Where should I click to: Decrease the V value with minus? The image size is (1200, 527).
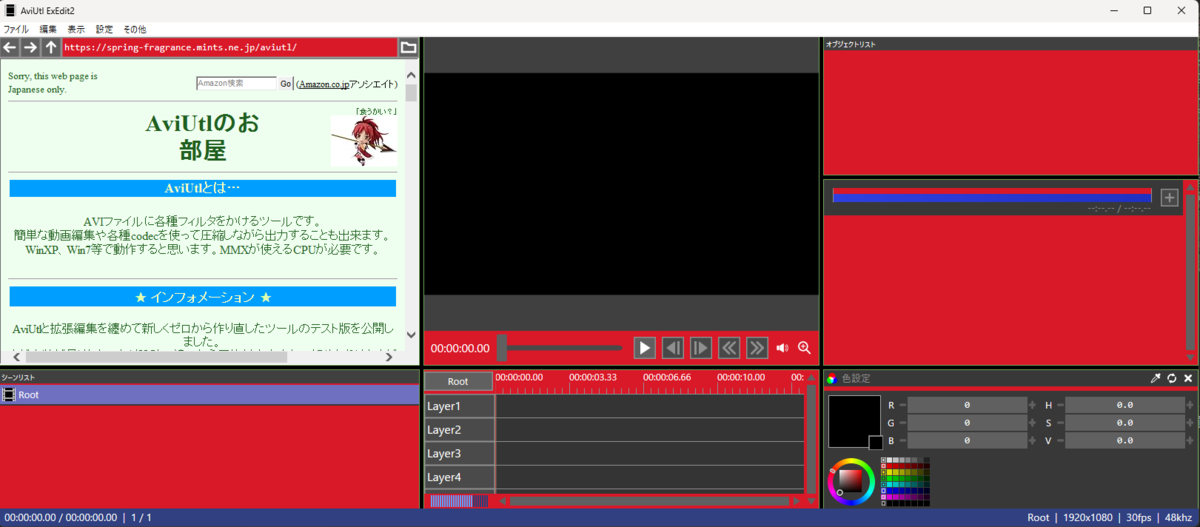click(x=1060, y=441)
